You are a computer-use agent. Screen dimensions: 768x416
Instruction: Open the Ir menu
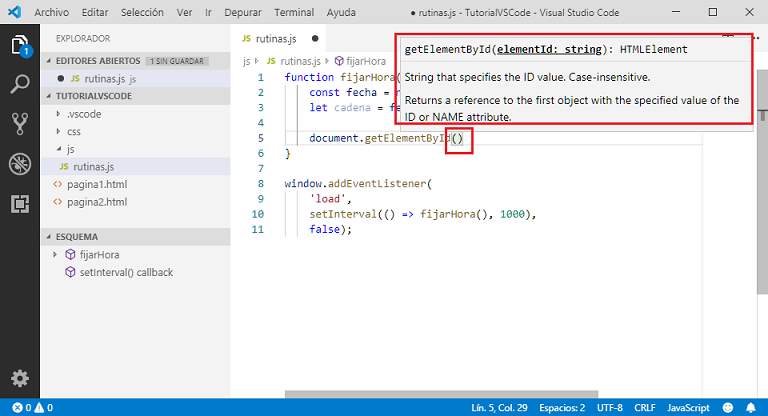pos(208,12)
